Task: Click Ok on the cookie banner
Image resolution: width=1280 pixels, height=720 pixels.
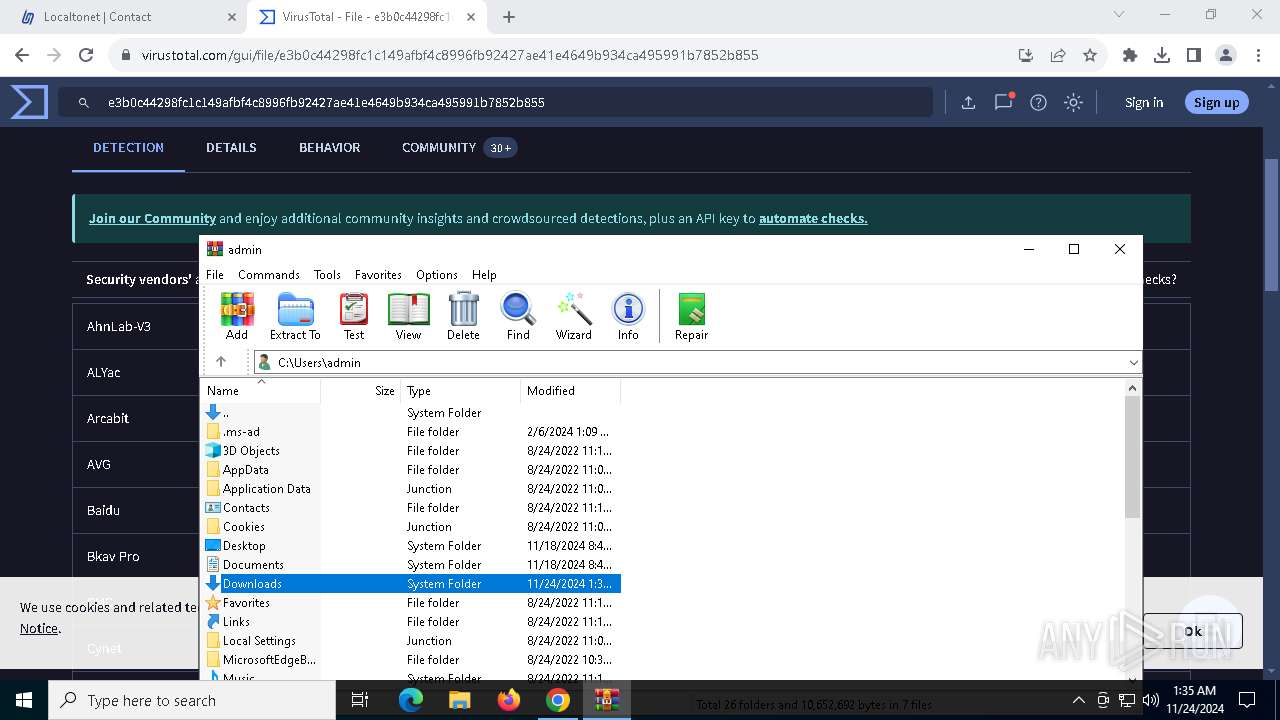Action: [x=1193, y=631]
